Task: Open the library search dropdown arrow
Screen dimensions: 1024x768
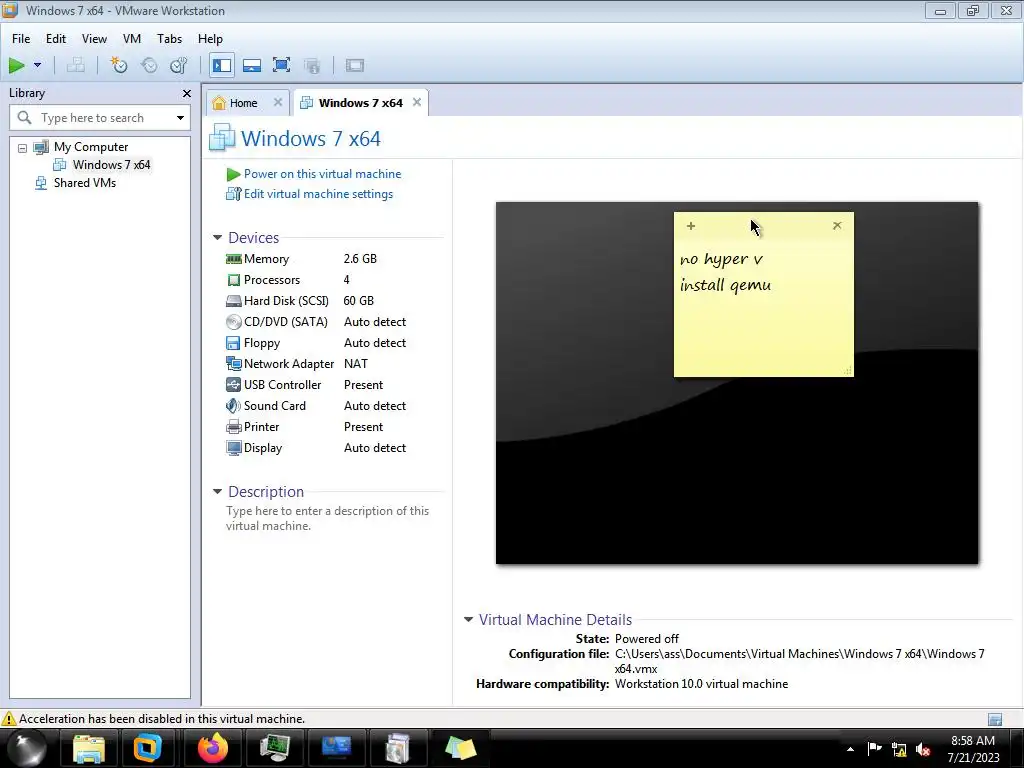Action: [180, 118]
